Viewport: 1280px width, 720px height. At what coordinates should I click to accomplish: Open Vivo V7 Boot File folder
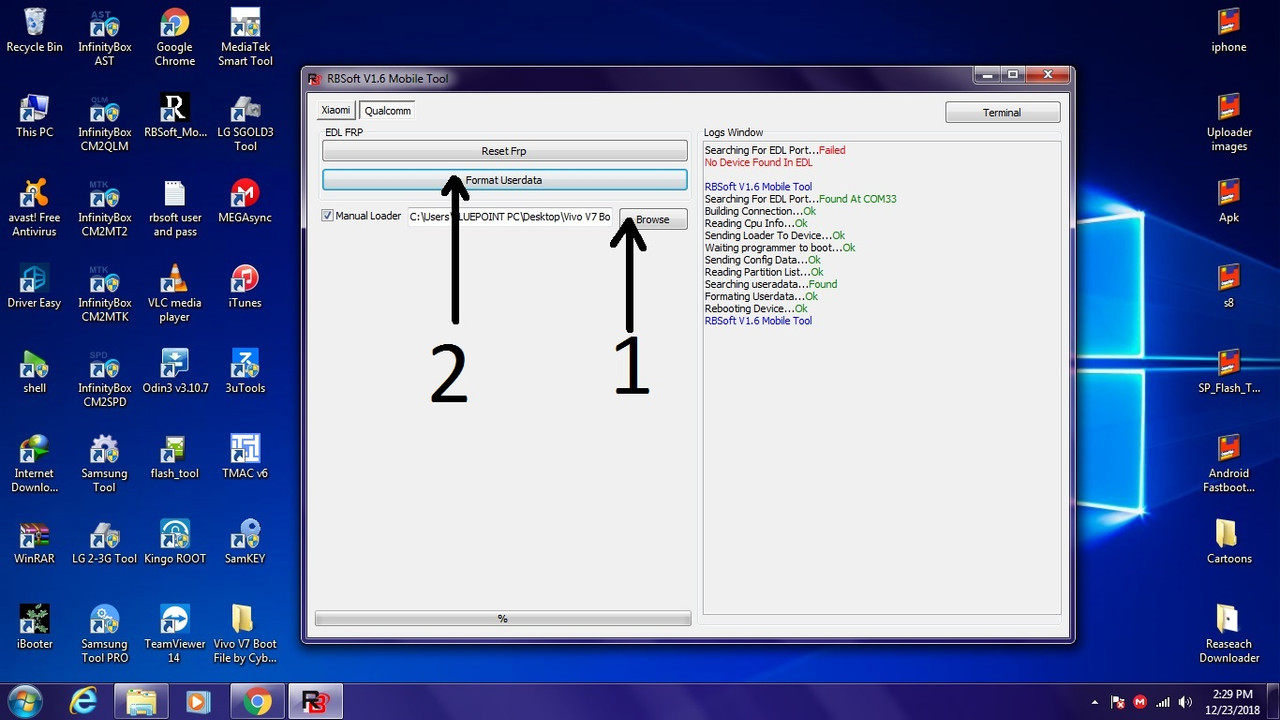[245, 634]
